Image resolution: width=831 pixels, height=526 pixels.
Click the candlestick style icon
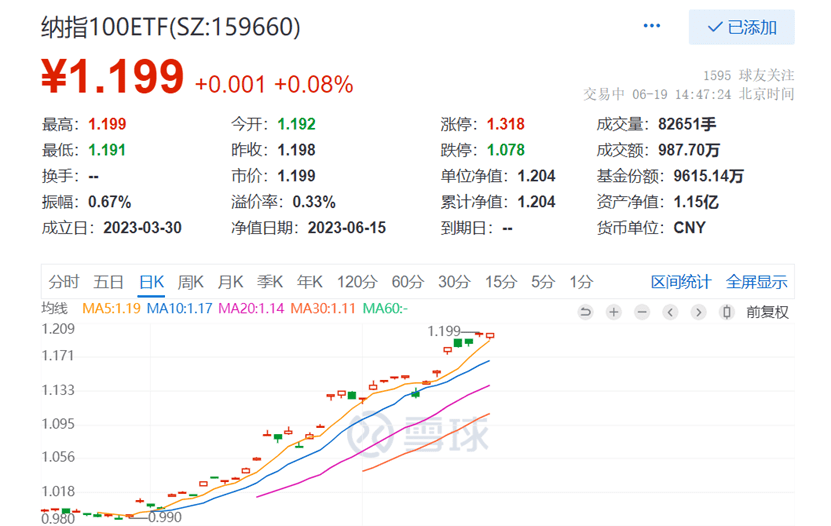727,312
